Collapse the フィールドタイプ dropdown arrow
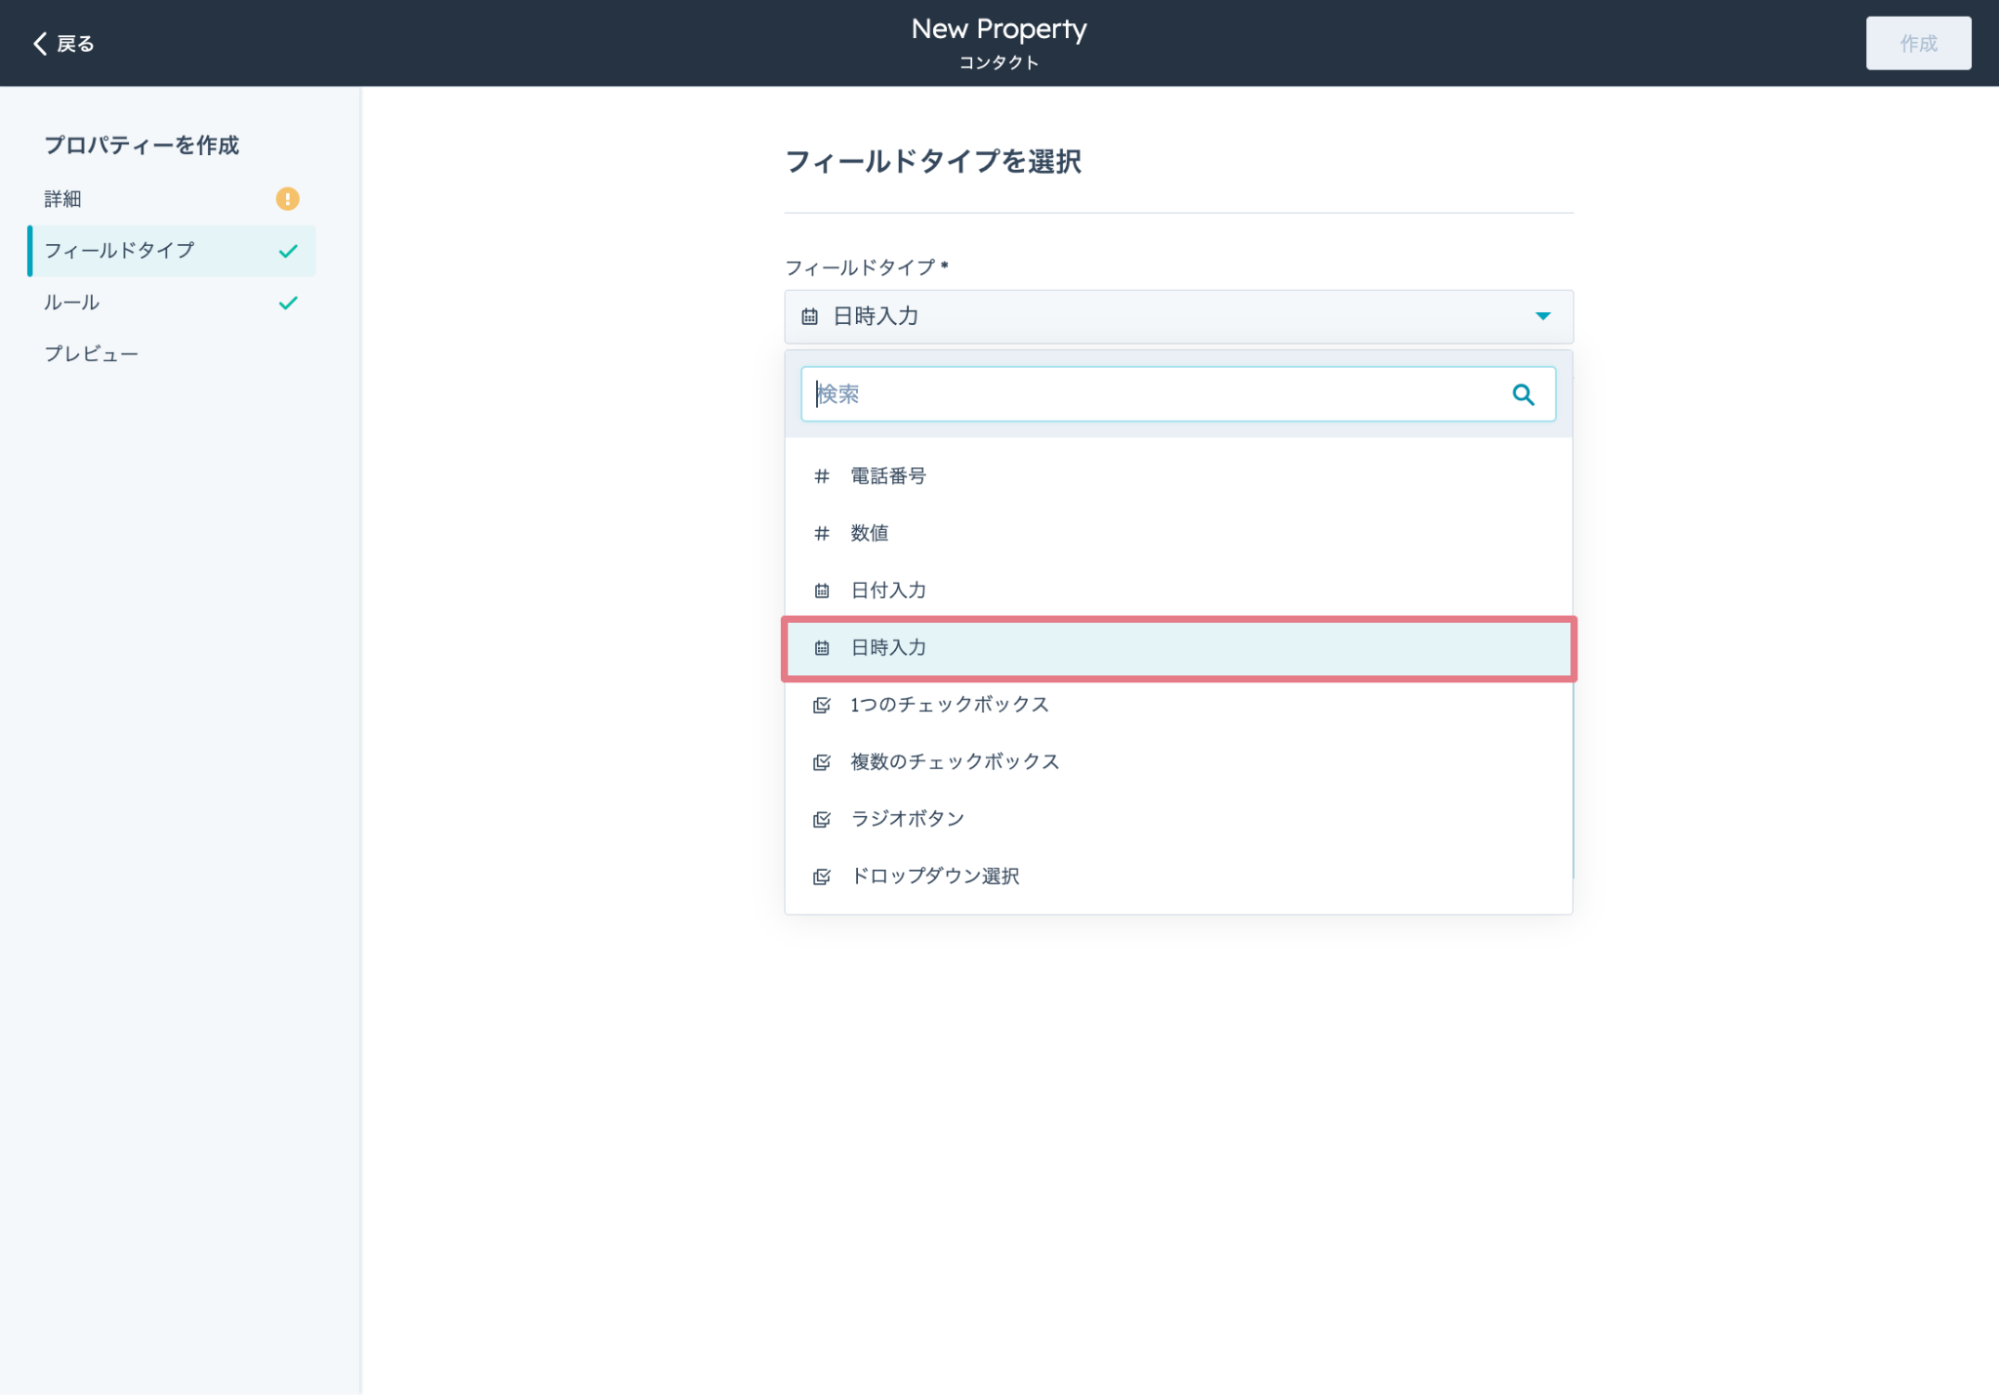This screenshot has width=1999, height=1395. click(1542, 316)
